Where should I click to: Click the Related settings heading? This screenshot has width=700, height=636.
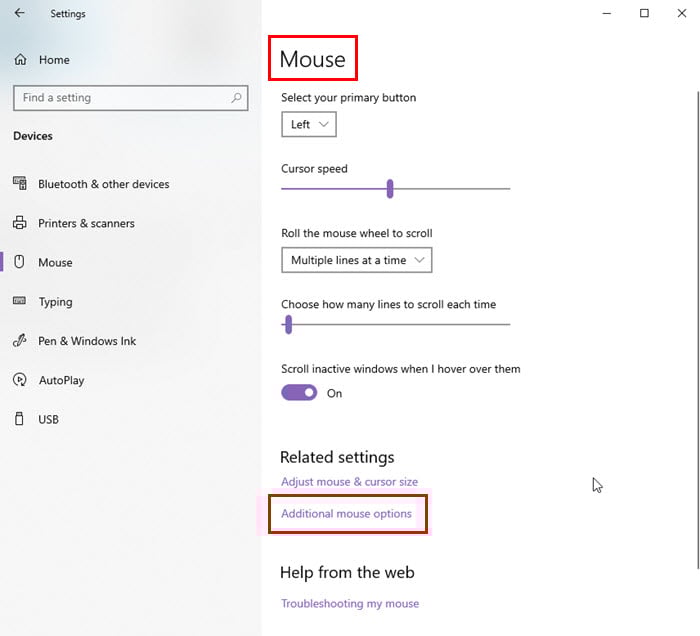click(337, 457)
